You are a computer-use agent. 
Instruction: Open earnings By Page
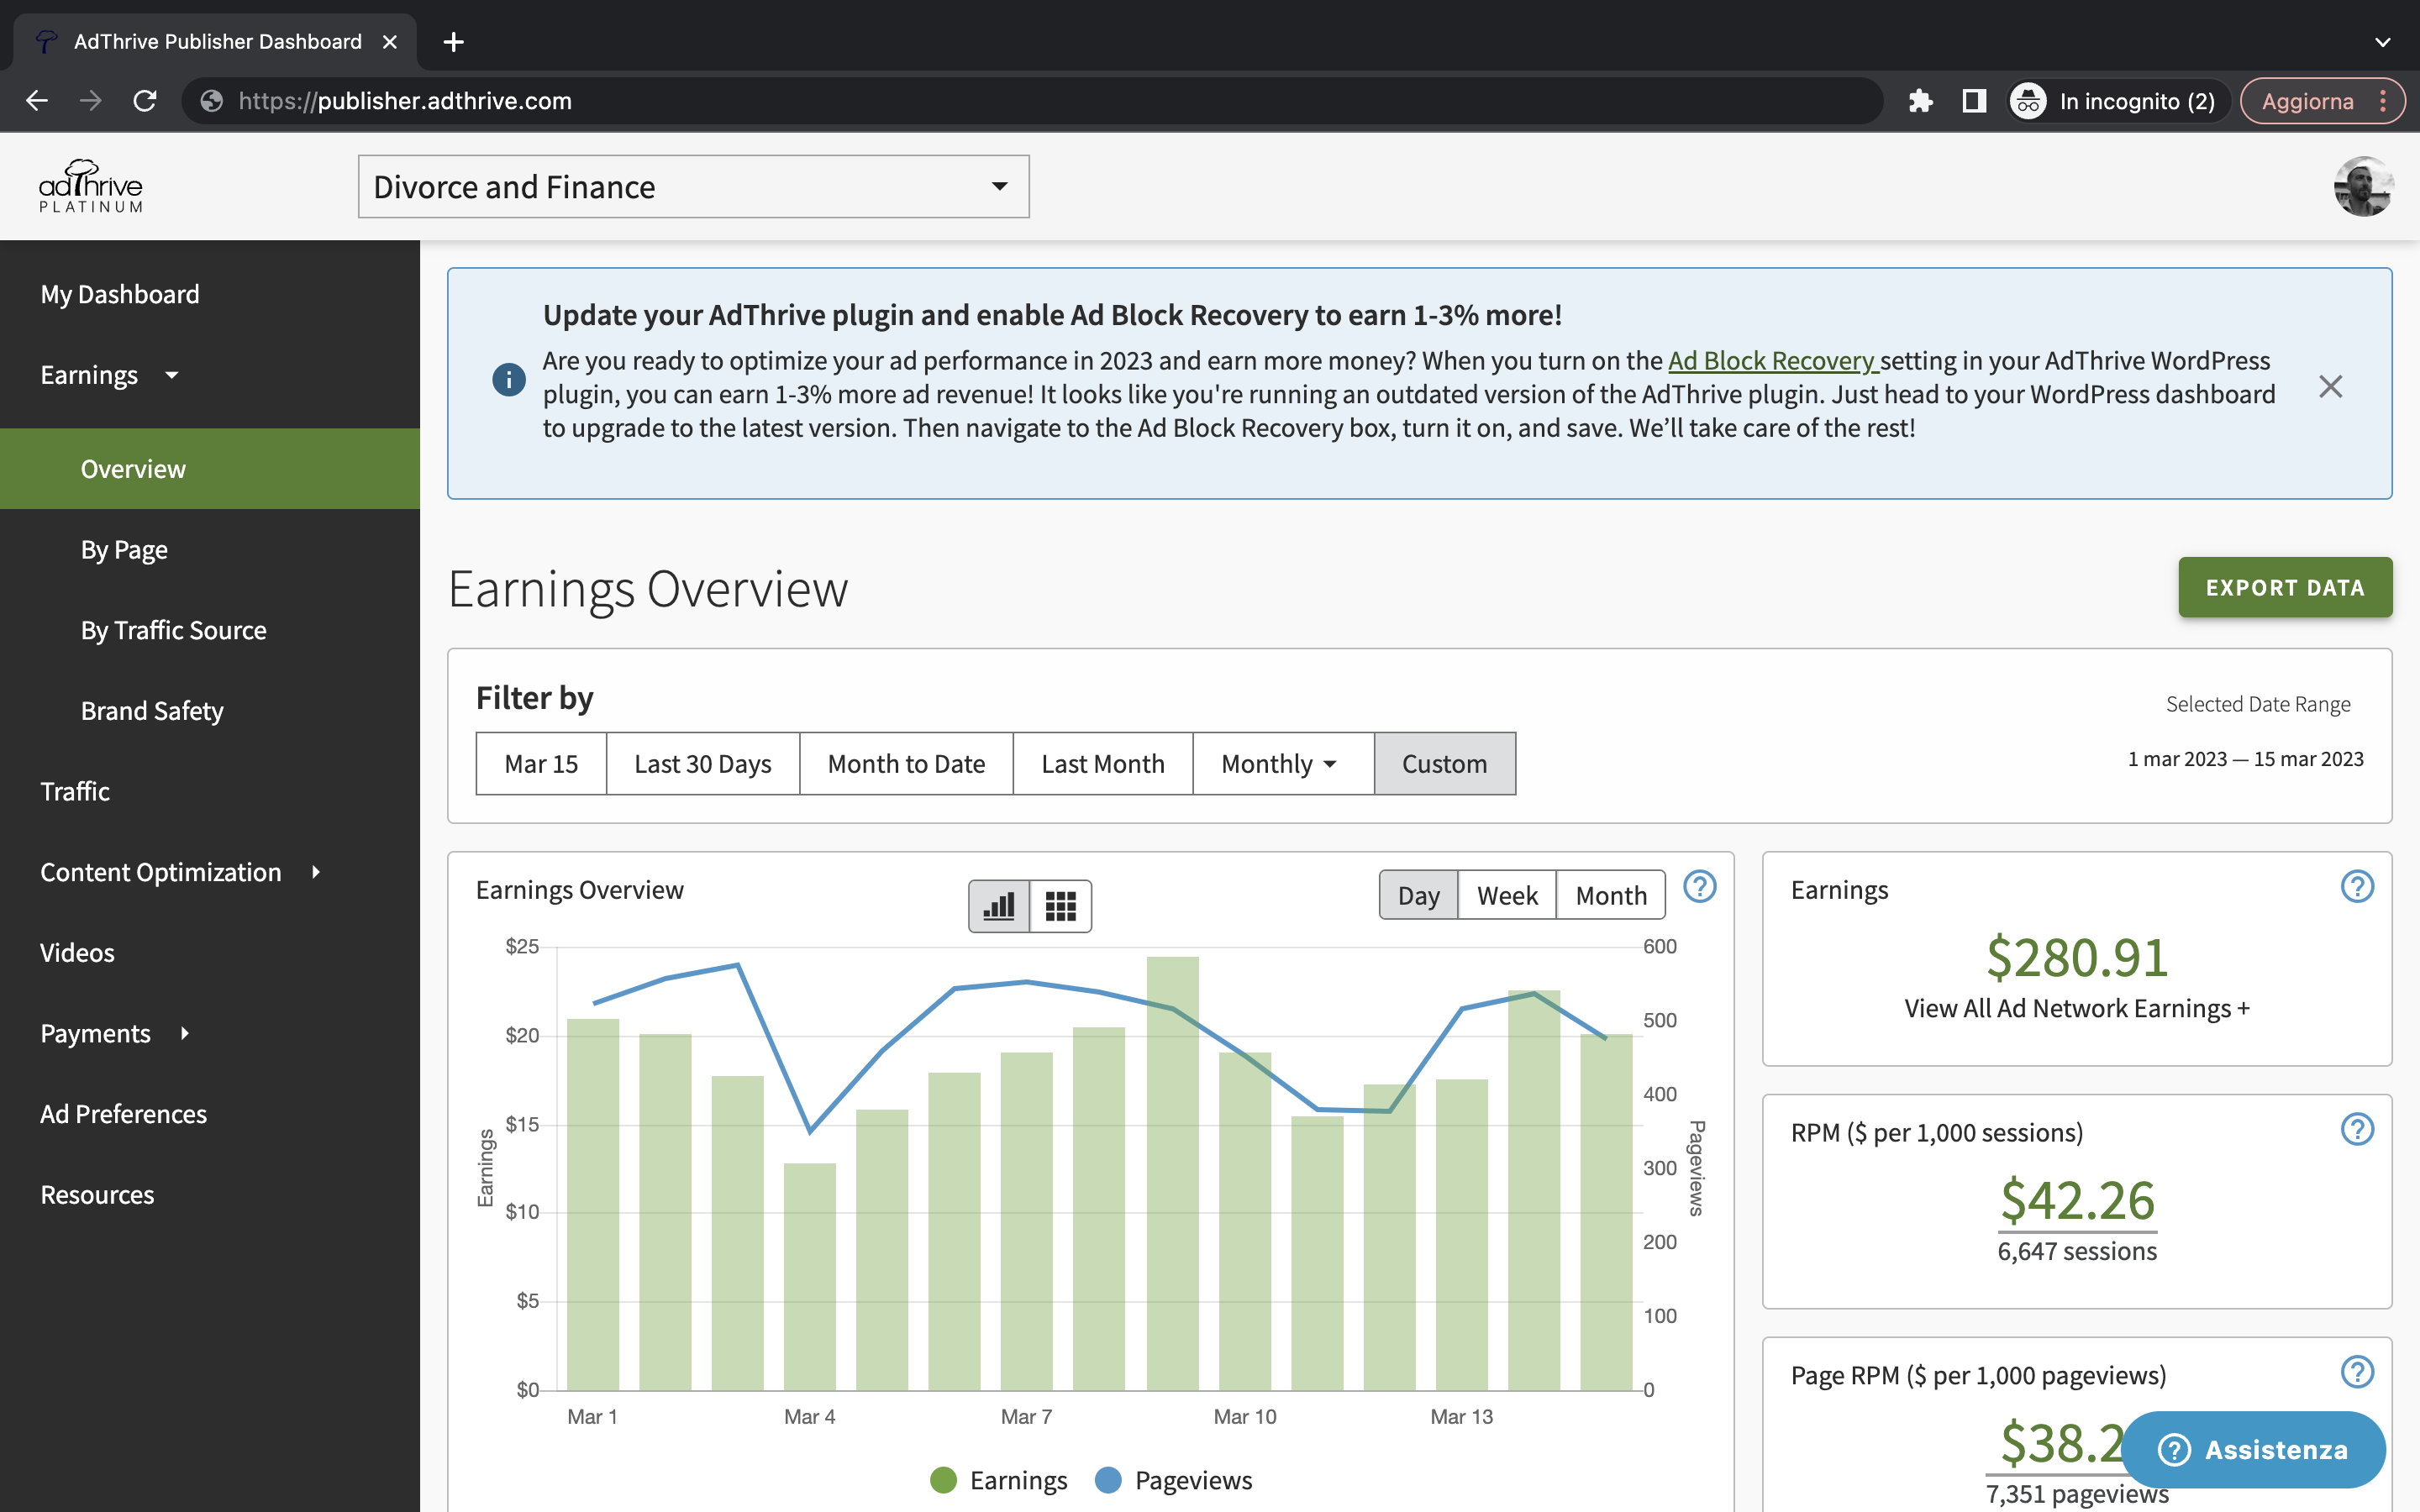pos(124,550)
